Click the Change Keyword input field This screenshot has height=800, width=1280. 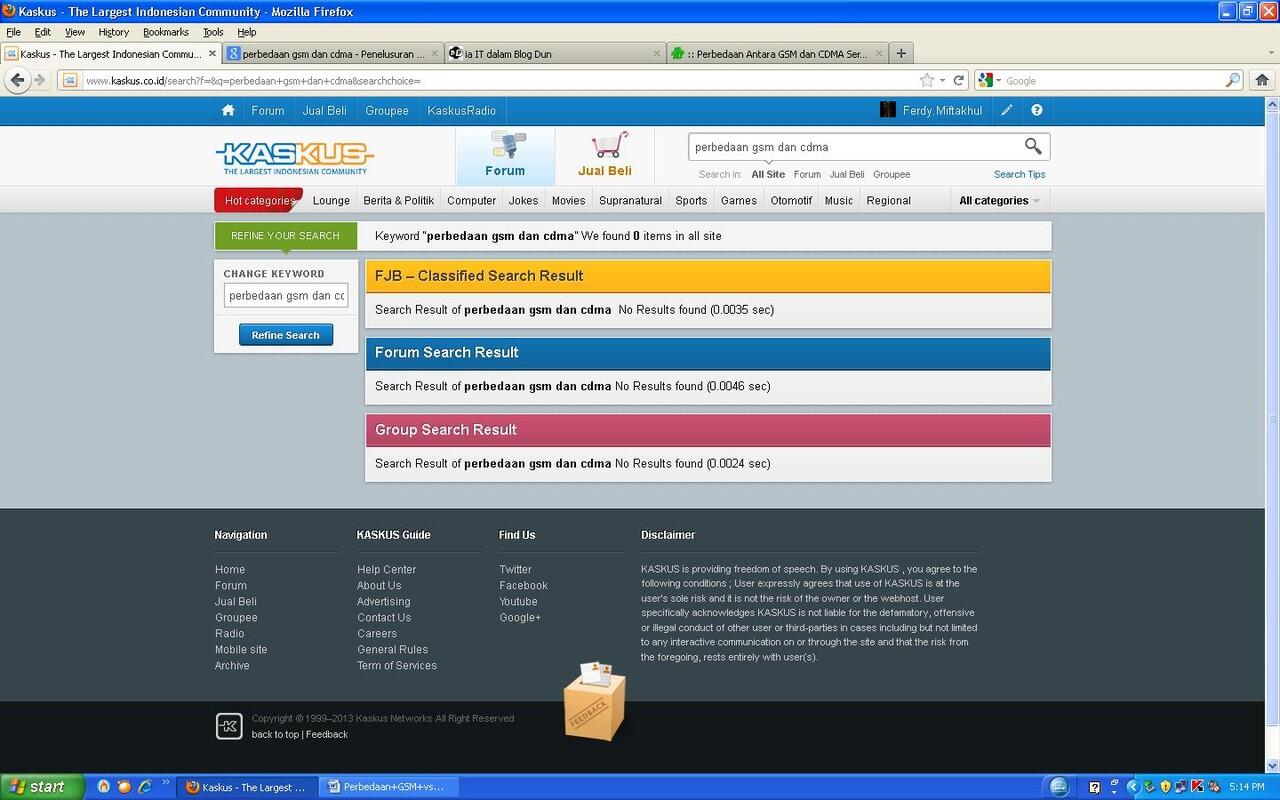286,296
